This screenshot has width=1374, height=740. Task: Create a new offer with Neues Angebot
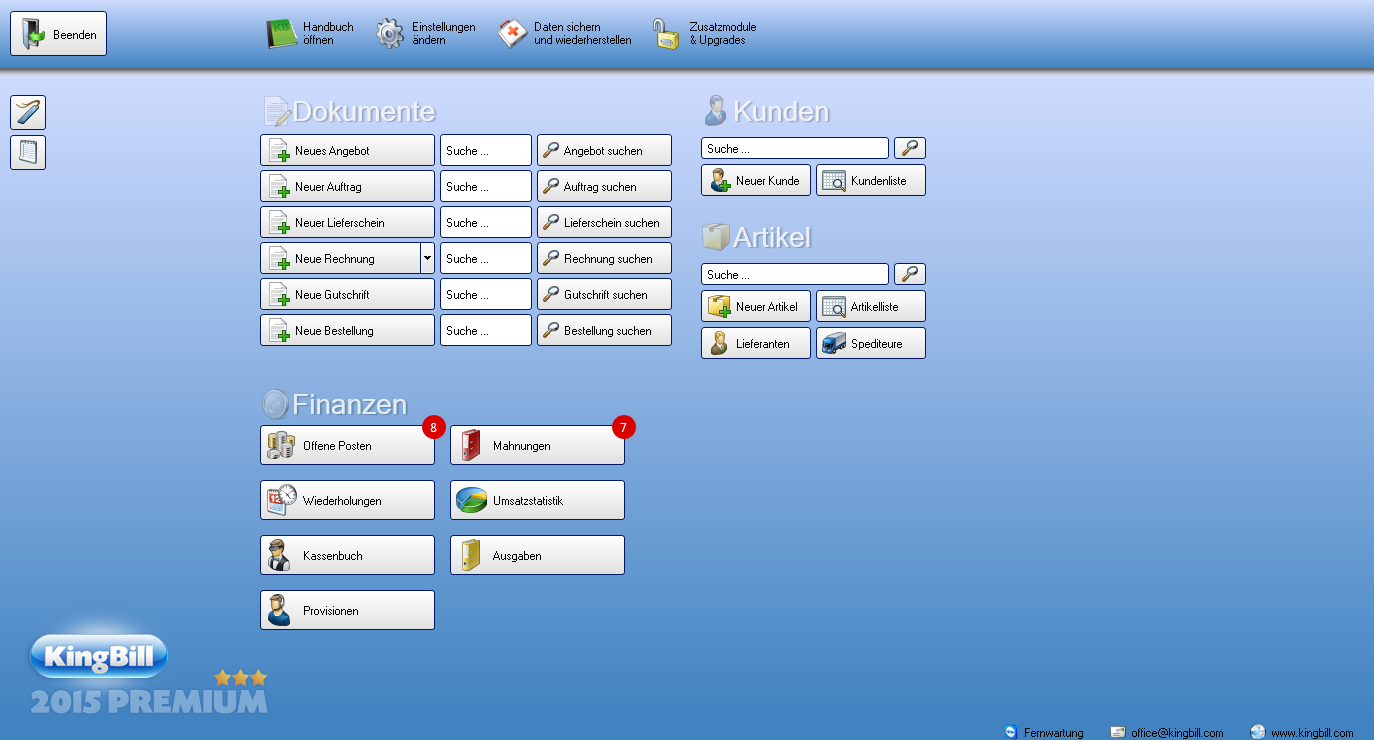[x=347, y=150]
